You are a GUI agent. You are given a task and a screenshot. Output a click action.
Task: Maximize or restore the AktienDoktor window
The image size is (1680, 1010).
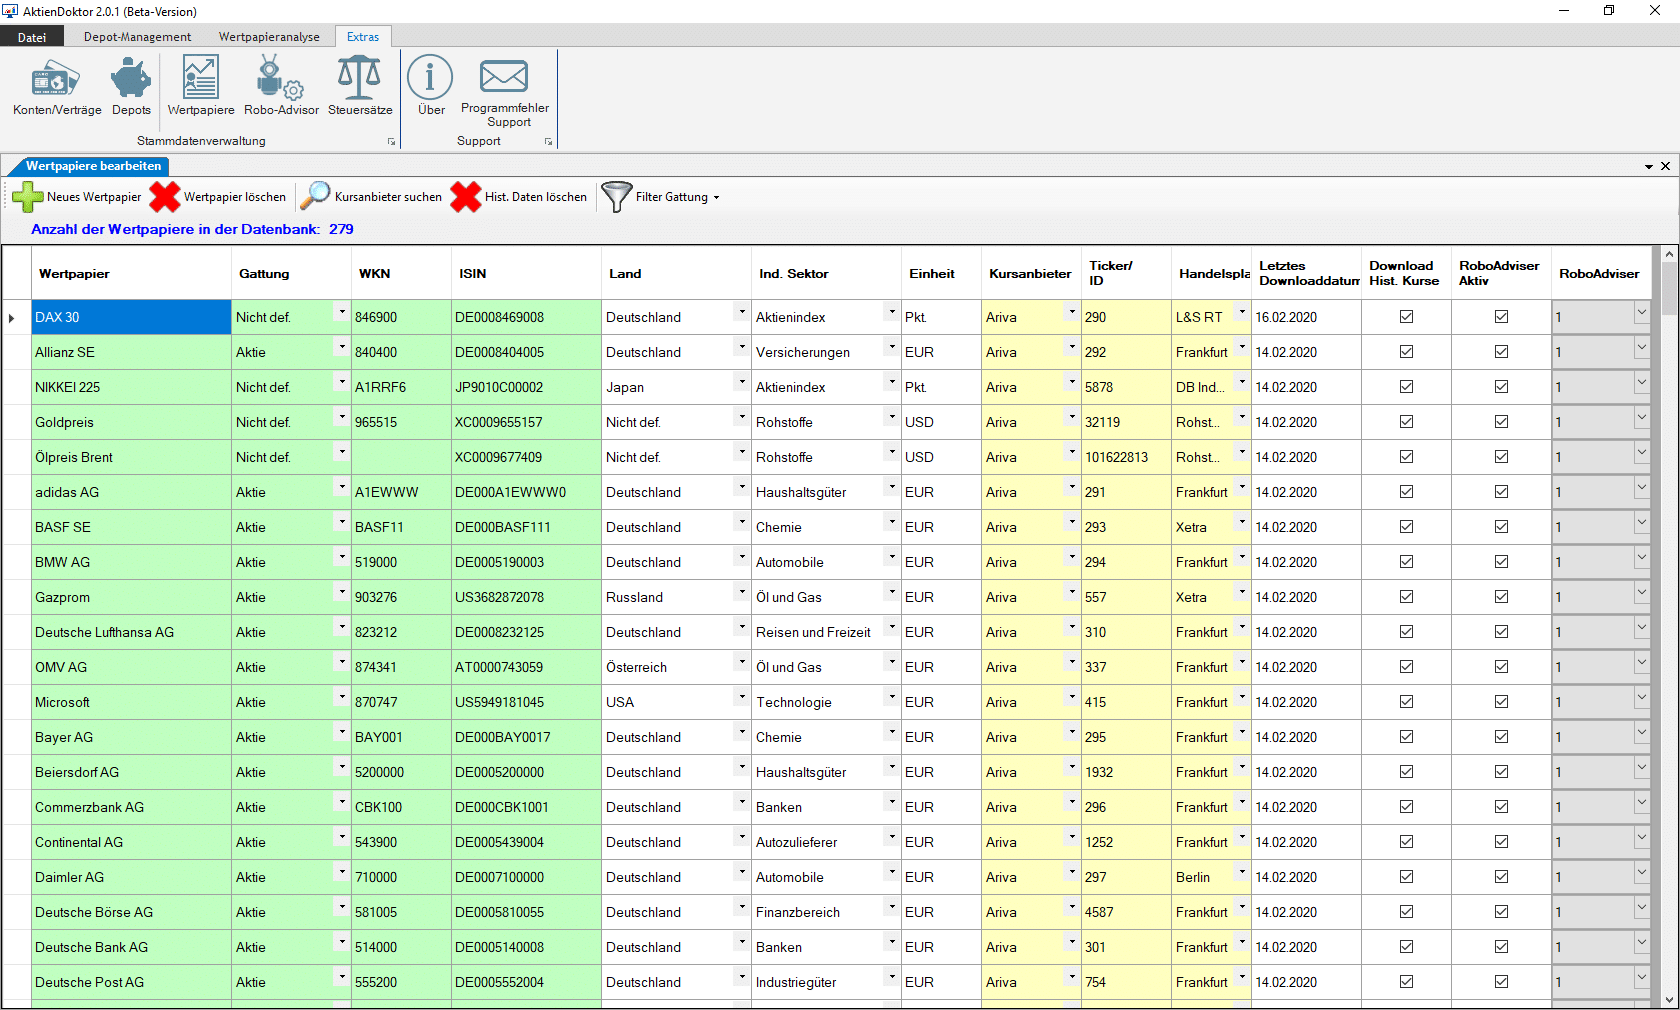1609,11
